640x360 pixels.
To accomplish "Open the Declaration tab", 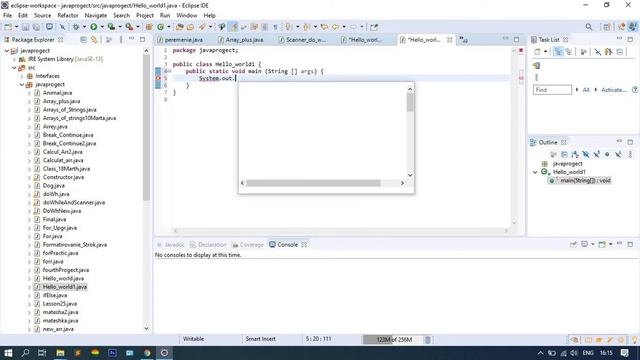I will pyautogui.click(x=208, y=244).
